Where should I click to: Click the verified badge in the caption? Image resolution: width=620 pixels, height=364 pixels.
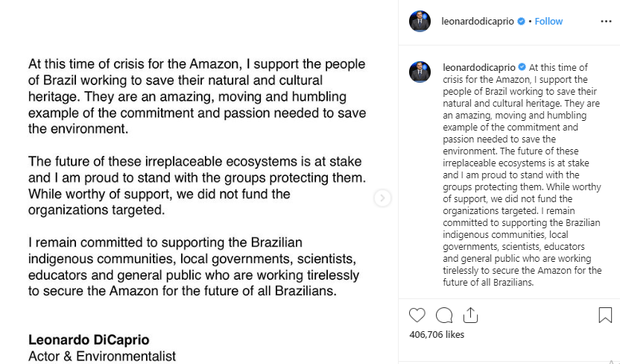522,67
